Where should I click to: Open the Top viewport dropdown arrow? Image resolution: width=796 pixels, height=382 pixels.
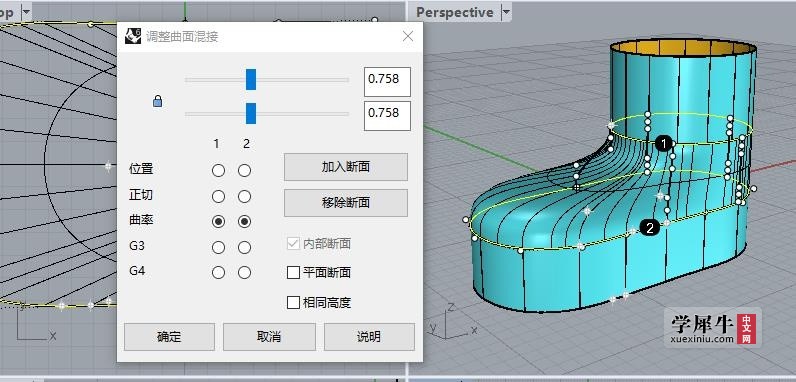tap(26, 12)
